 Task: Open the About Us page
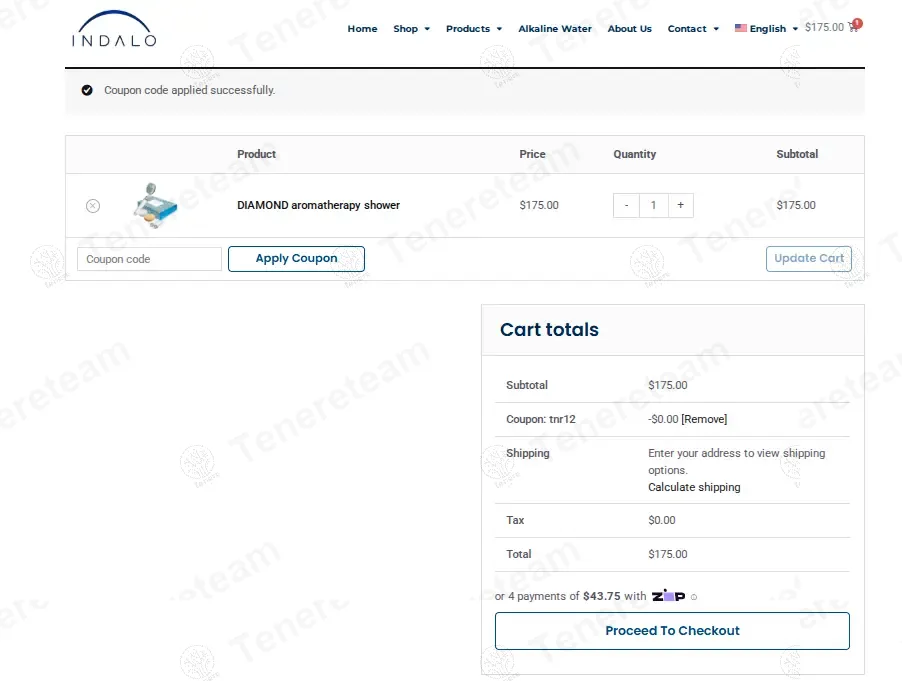[629, 28]
